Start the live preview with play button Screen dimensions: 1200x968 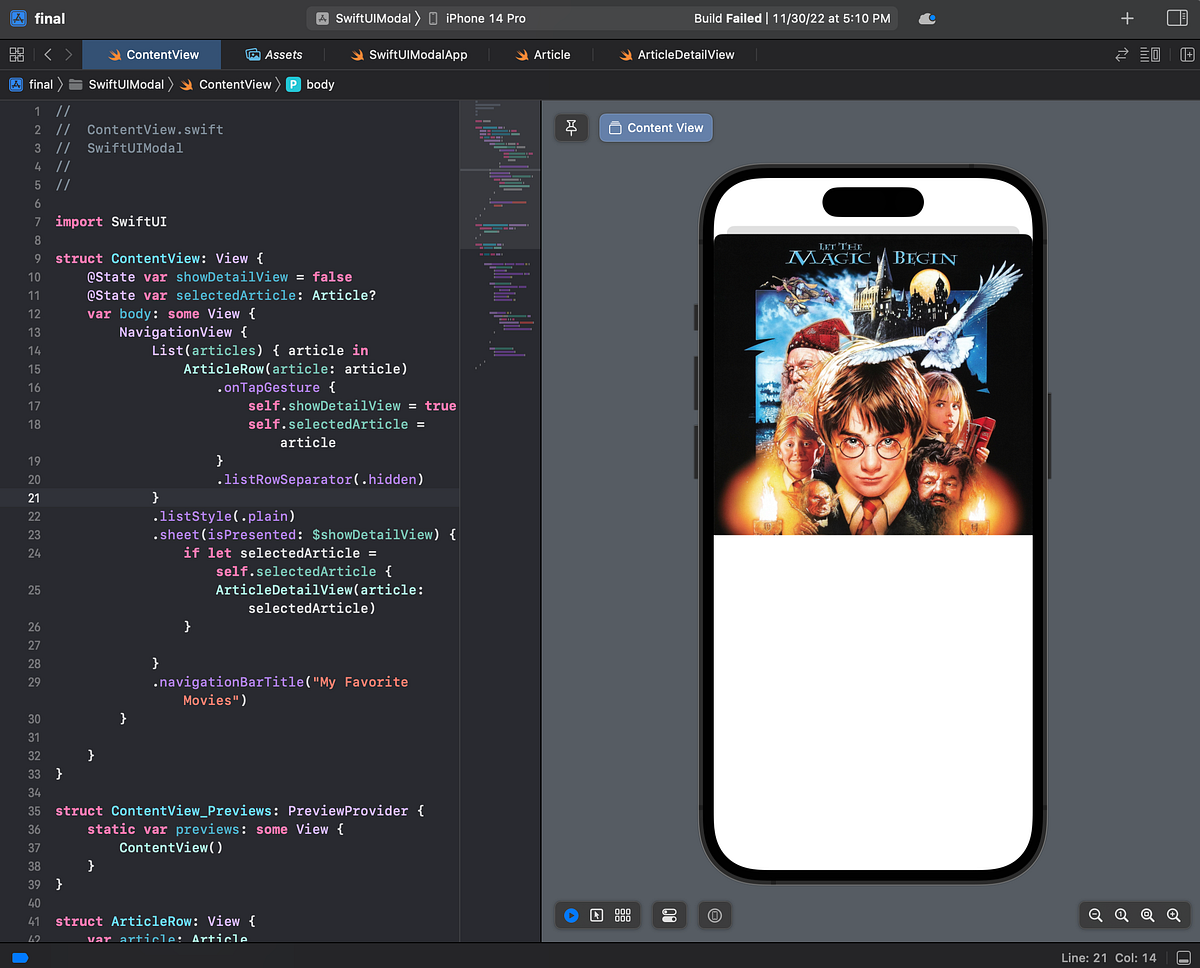click(571, 915)
